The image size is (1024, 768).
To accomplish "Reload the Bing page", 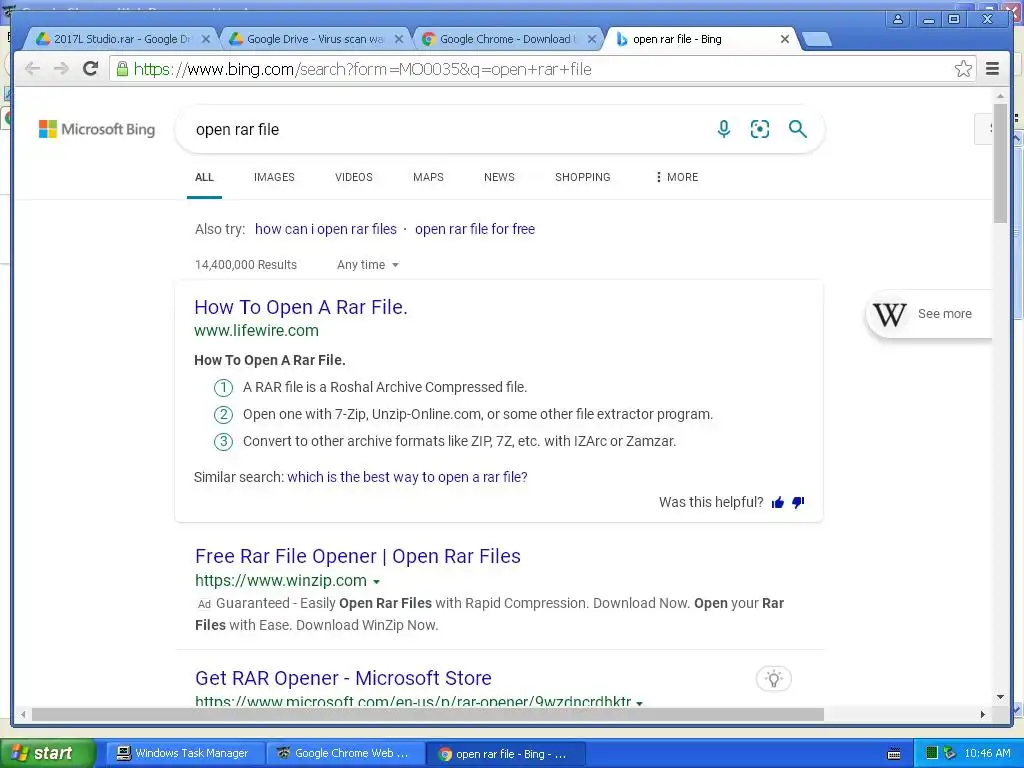I will click(x=91, y=69).
